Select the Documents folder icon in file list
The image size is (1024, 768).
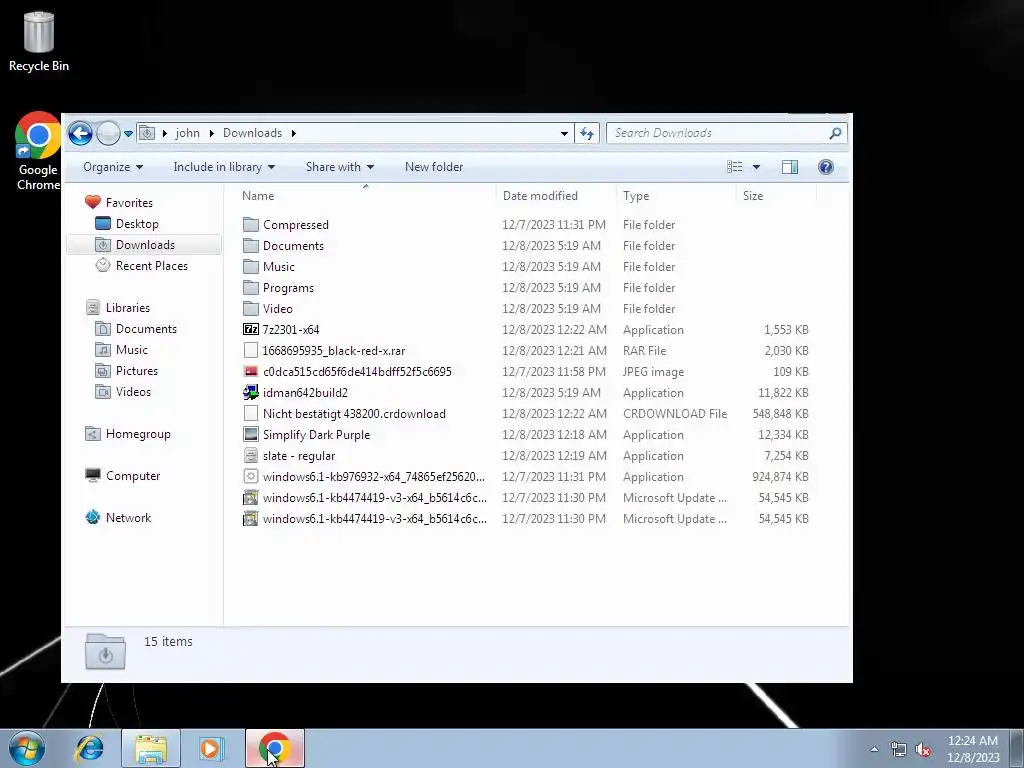[x=251, y=246]
